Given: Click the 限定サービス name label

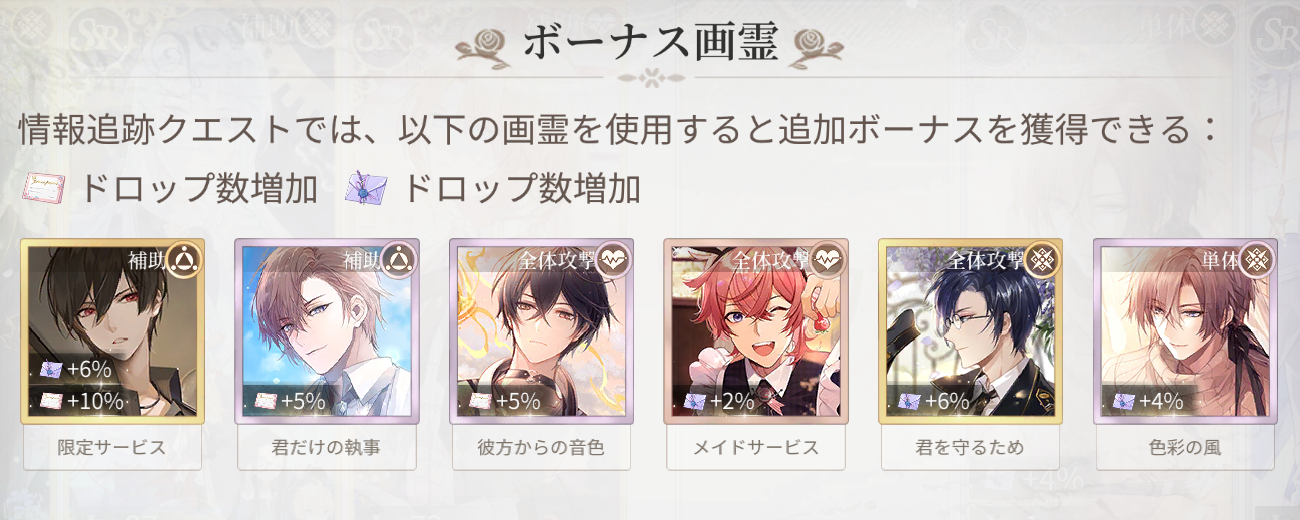Looking at the screenshot, I should (112, 448).
